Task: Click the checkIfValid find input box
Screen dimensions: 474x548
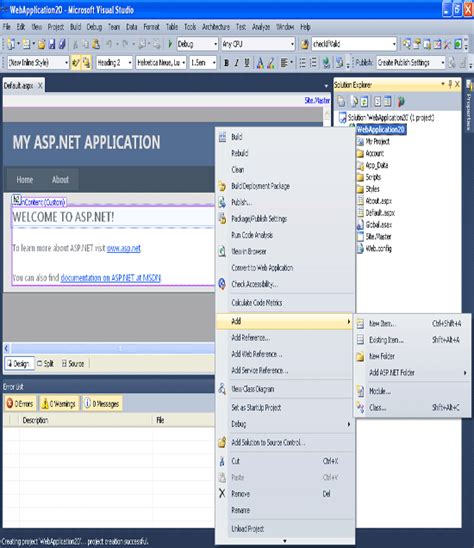Action: click(x=354, y=44)
